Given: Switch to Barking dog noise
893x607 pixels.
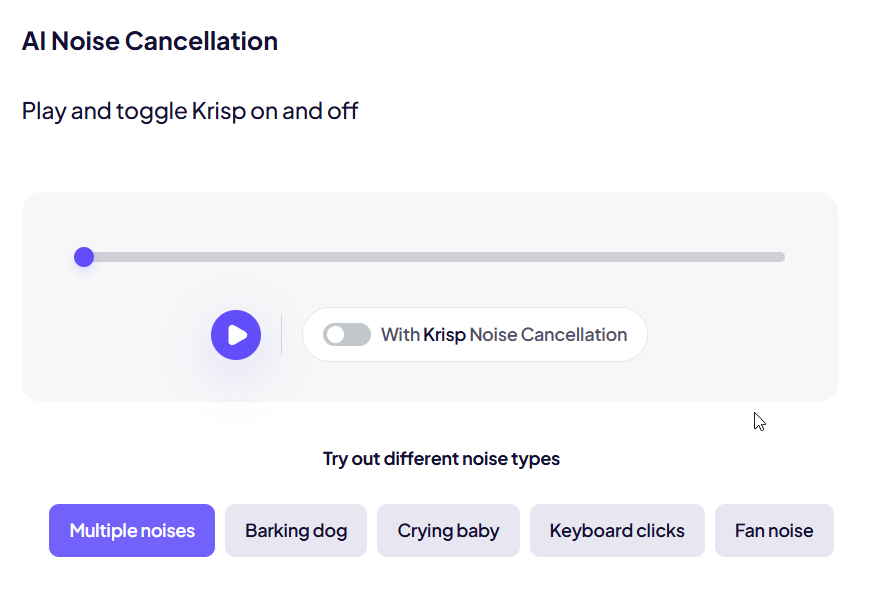Looking at the screenshot, I should (x=296, y=531).
